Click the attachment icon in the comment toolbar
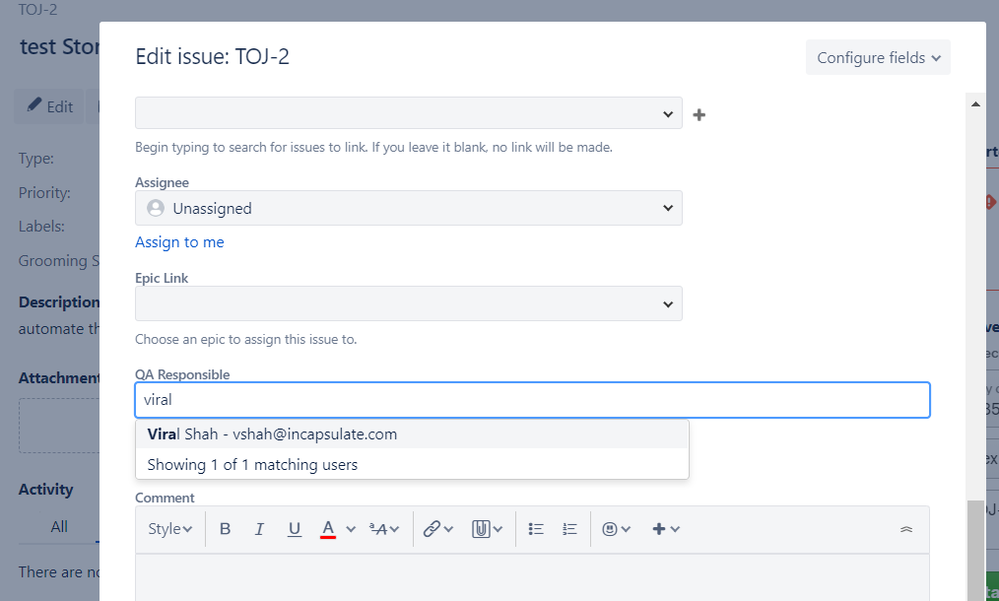The width and height of the screenshot is (999, 601). tap(480, 529)
